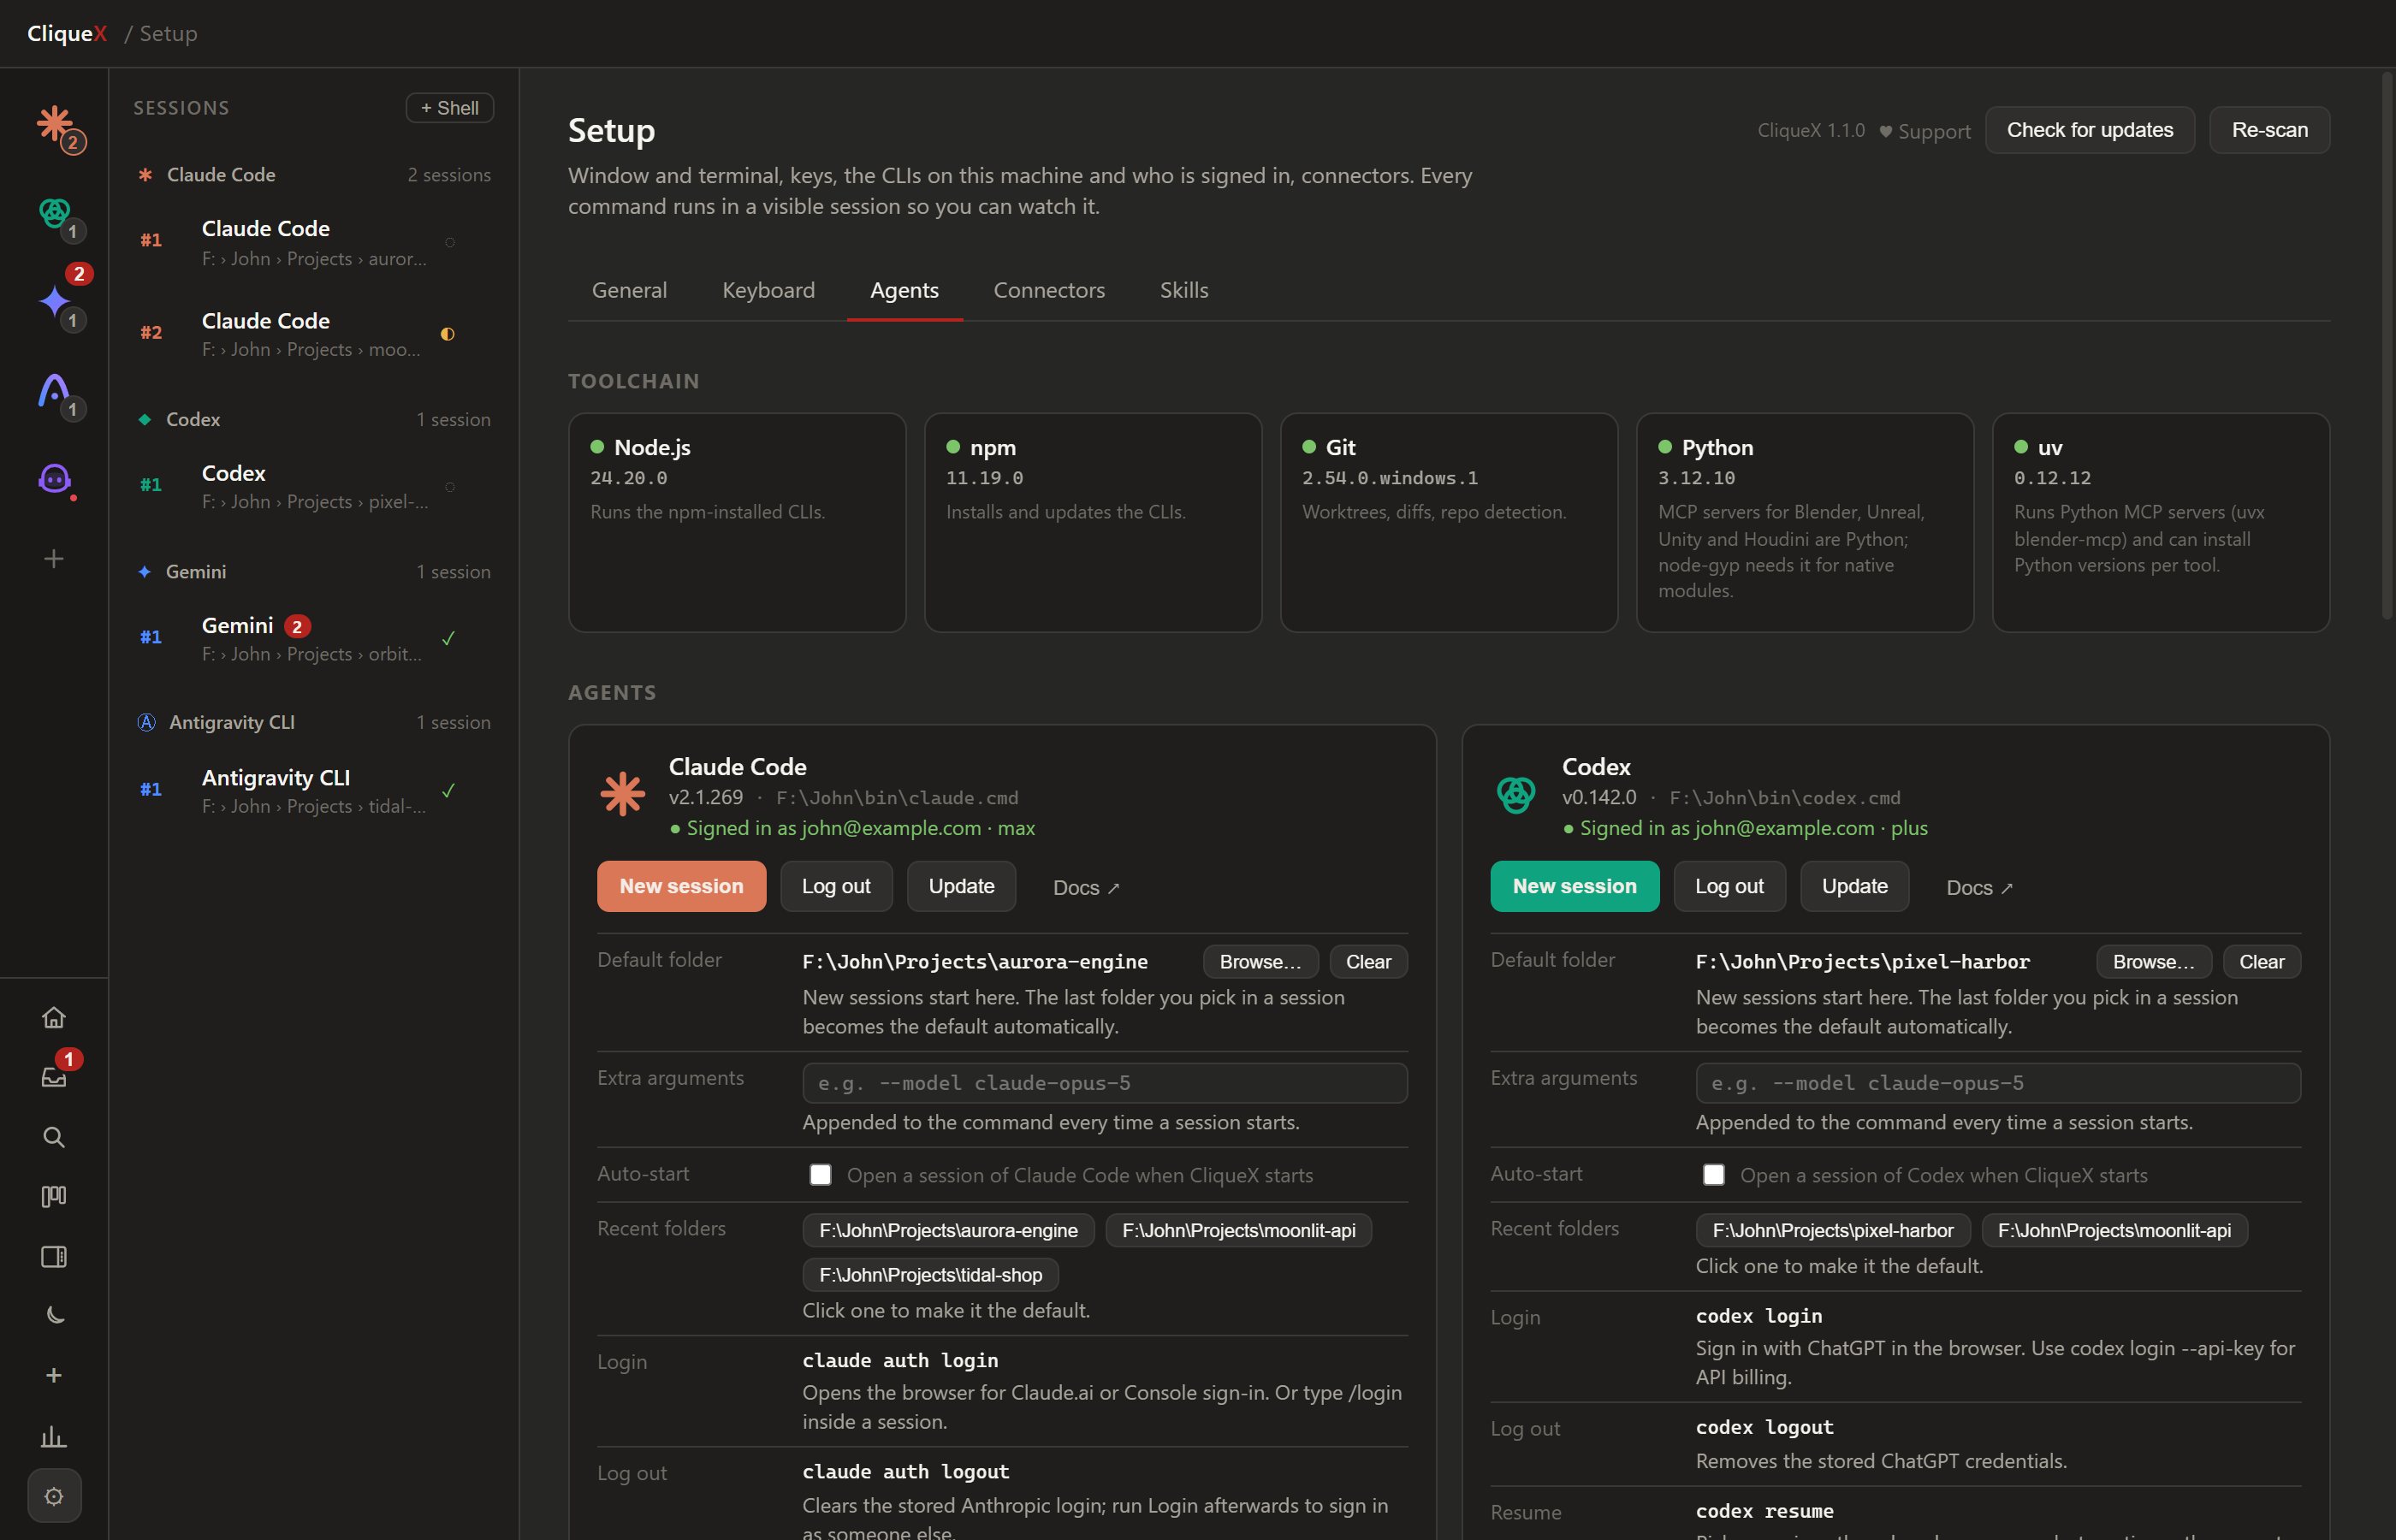Open the Connectors tab
2396x1540 pixels.
pyautogui.click(x=1049, y=290)
